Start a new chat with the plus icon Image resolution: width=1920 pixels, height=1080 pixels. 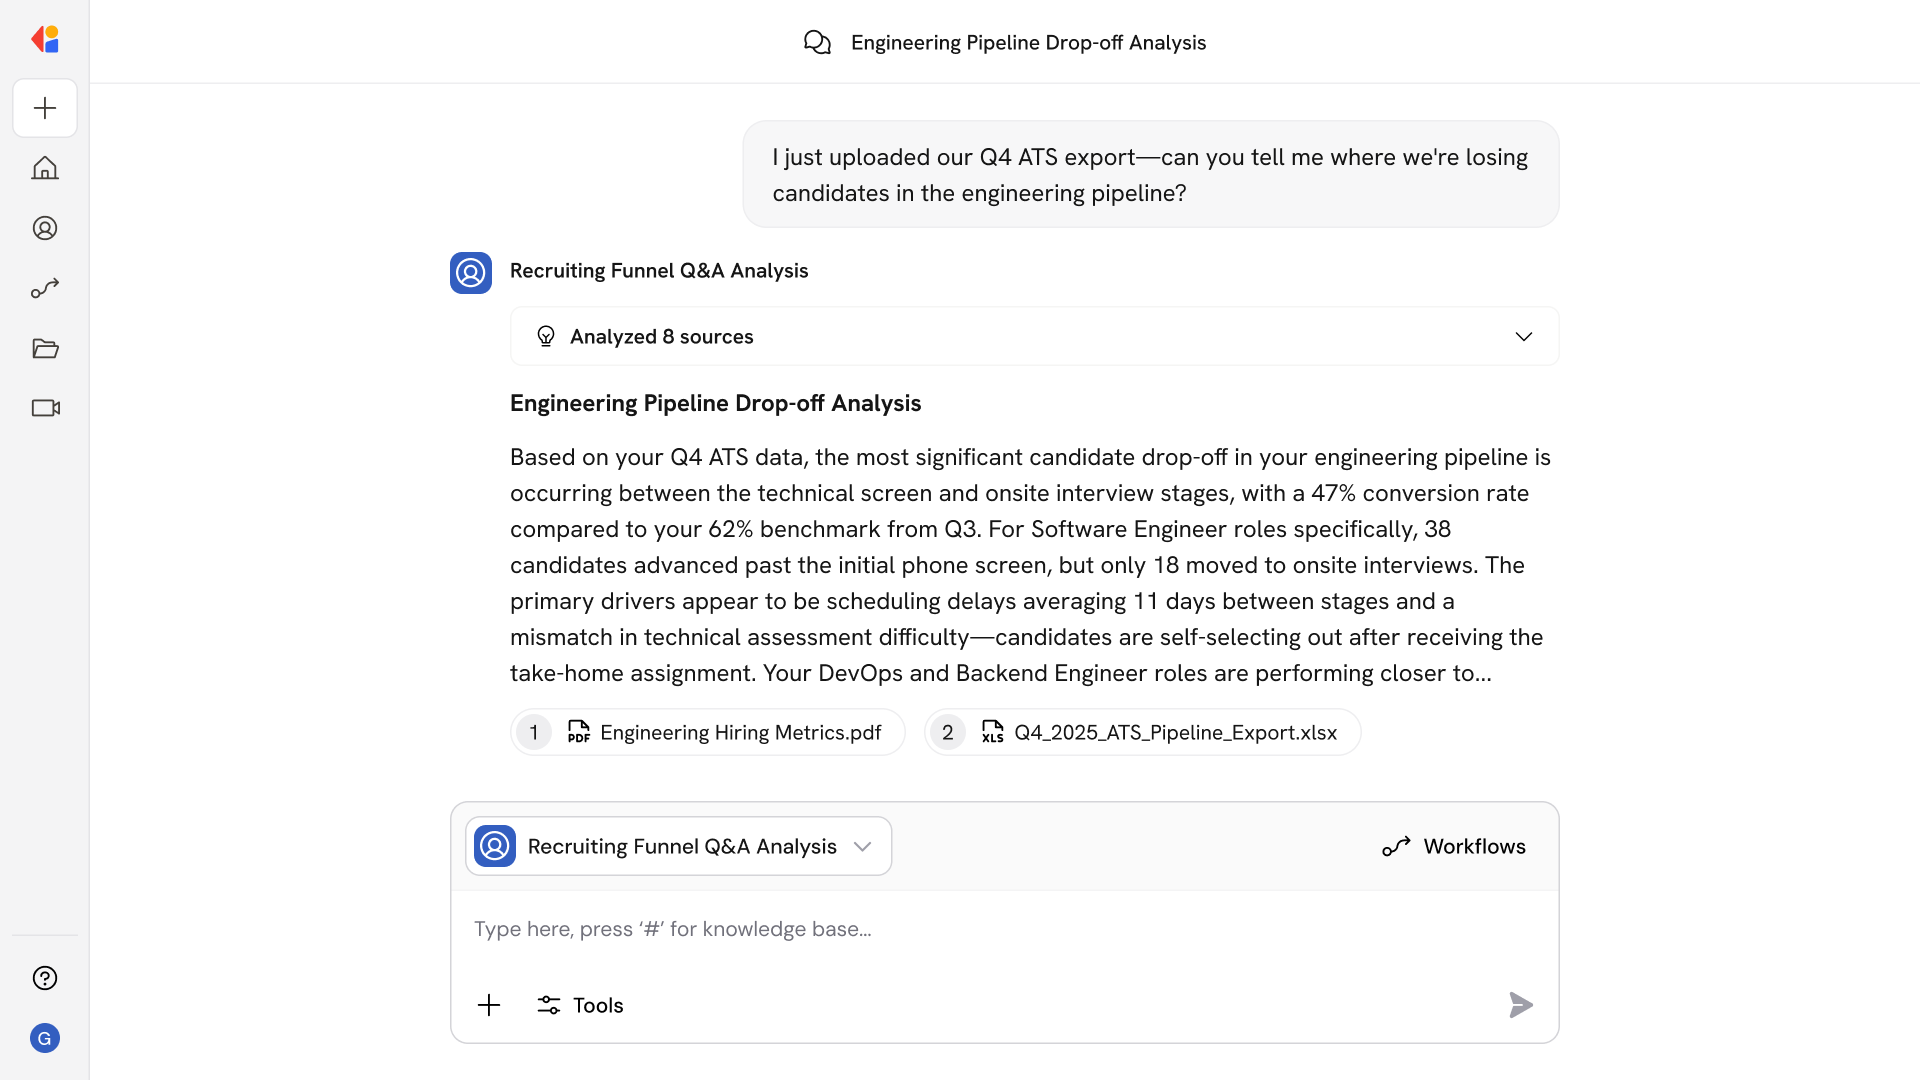tap(44, 108)
